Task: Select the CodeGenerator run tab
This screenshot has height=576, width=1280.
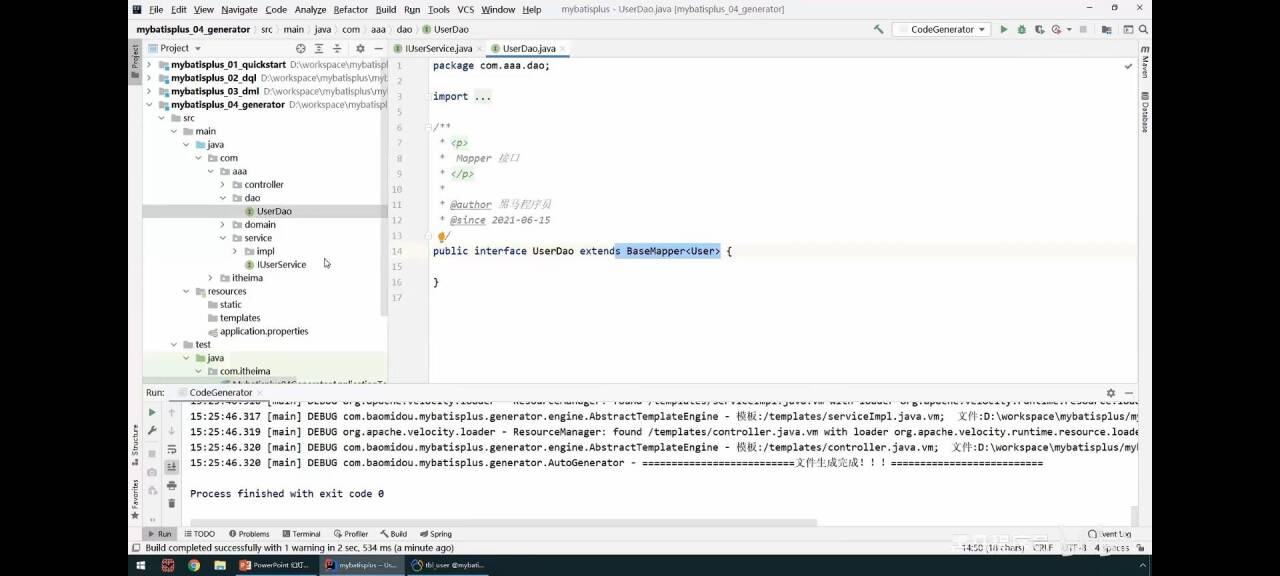Action: (x=220, y=393)
